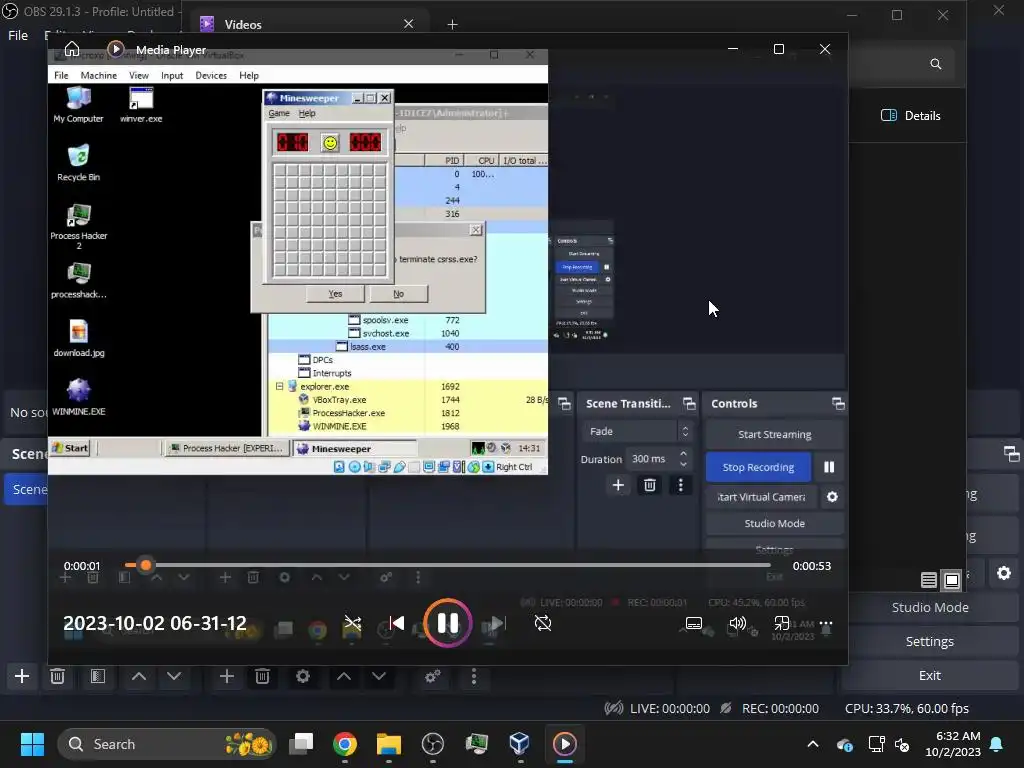Switch to OBS grid view mode
This screenshot has height=768, width=1024.
pyautogui.click(x=952, y=579)
